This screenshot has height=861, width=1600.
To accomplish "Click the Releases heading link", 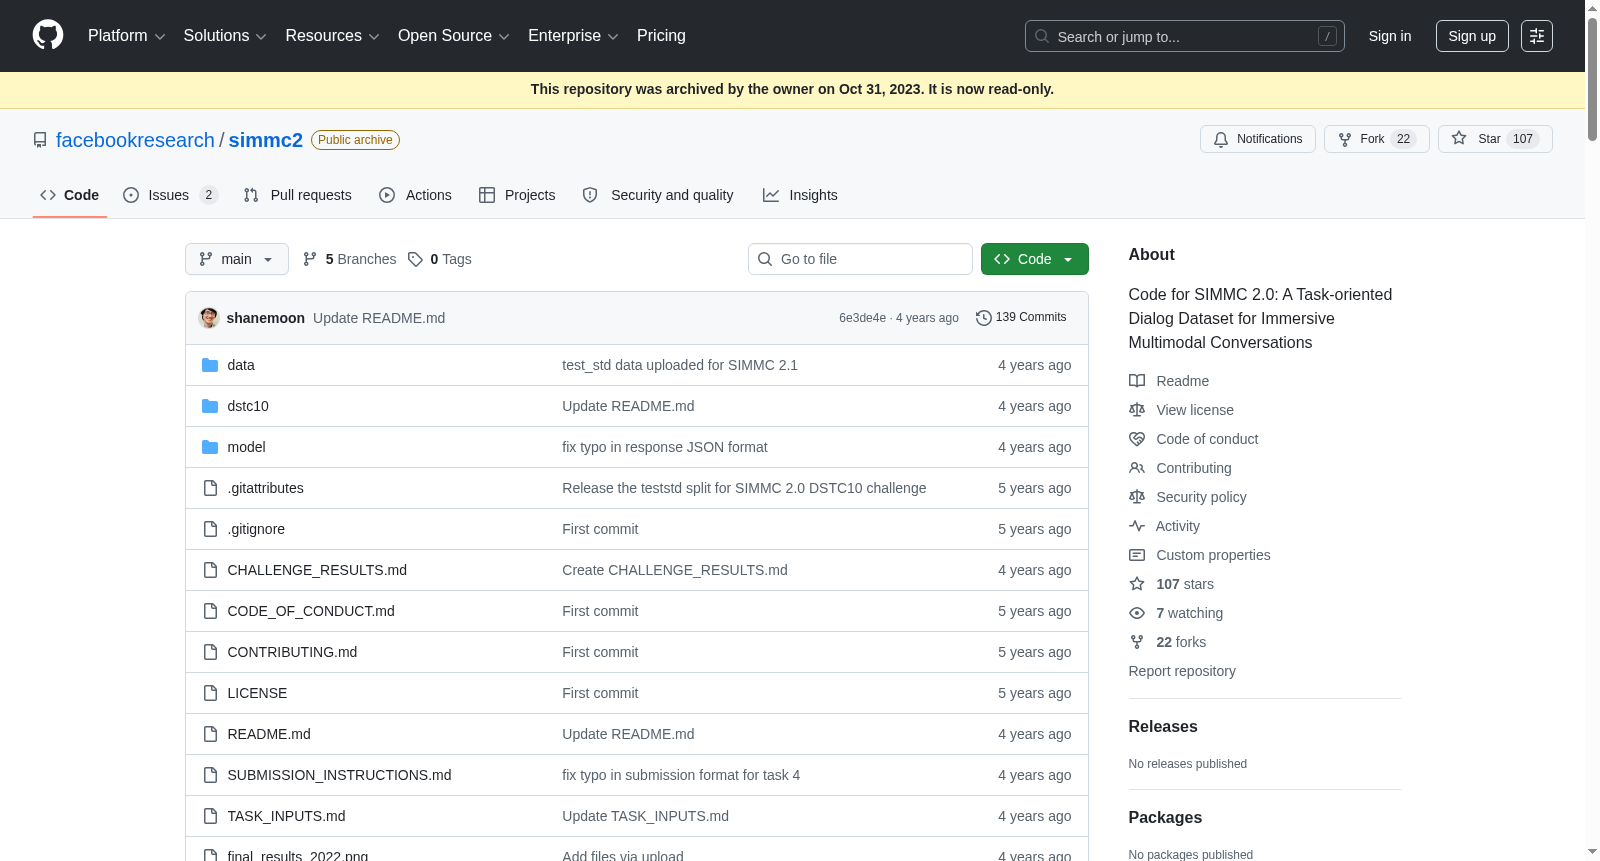I will (1163, 727).
